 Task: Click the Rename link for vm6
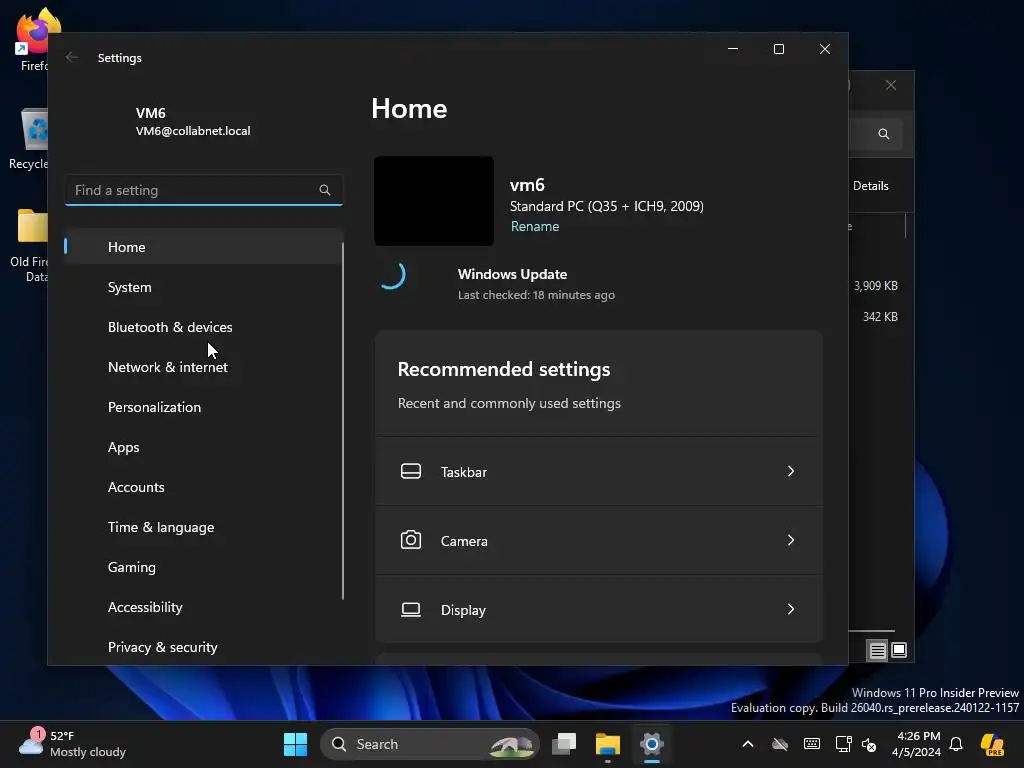click(535, 227)
